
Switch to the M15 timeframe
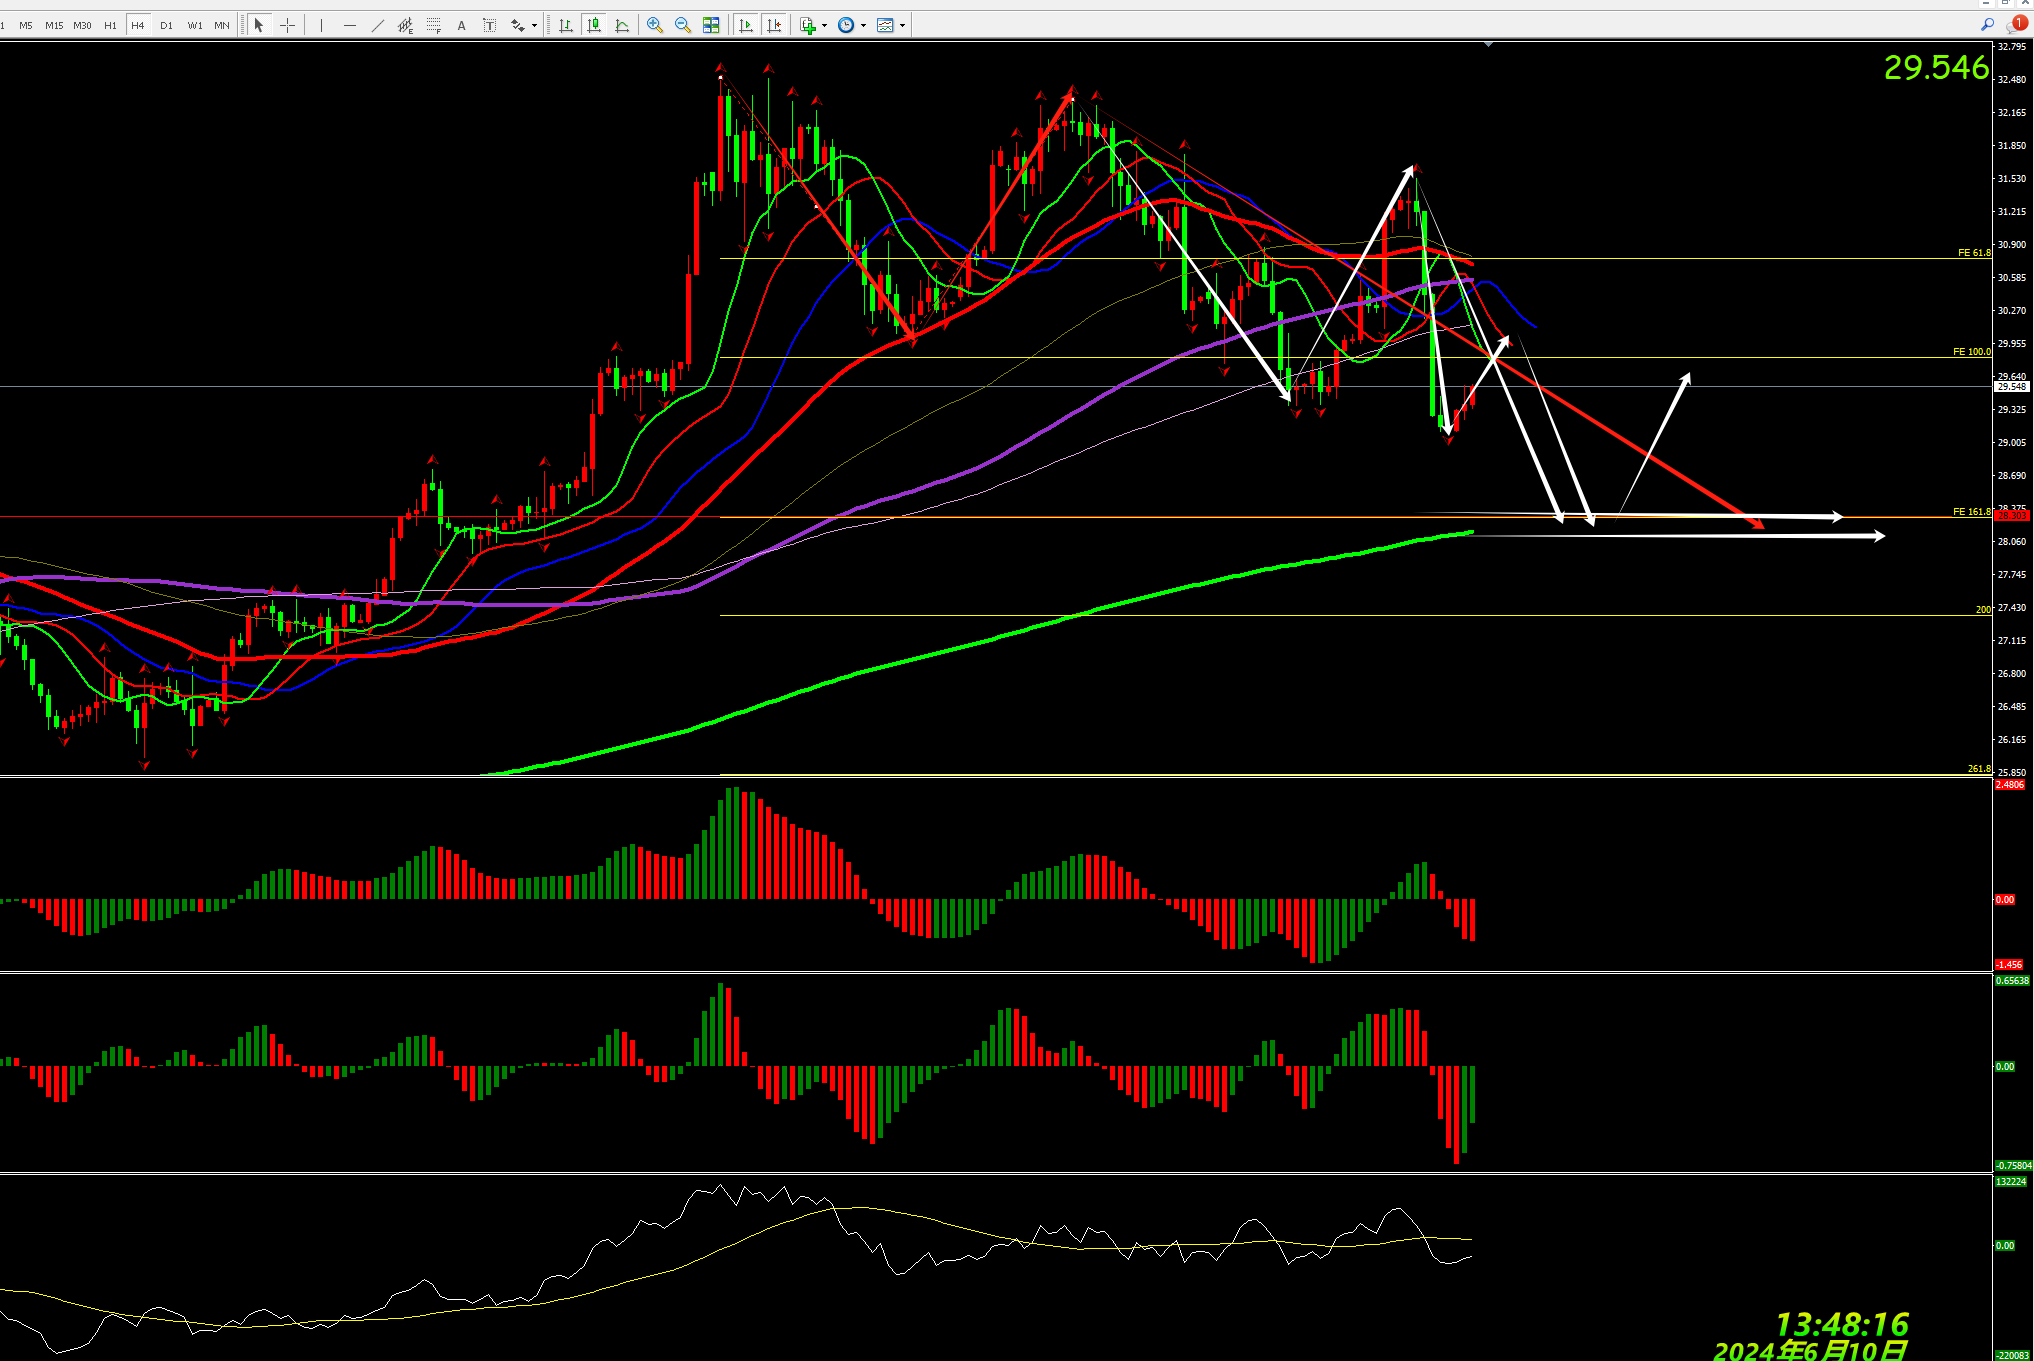click(x=54, y=25)
